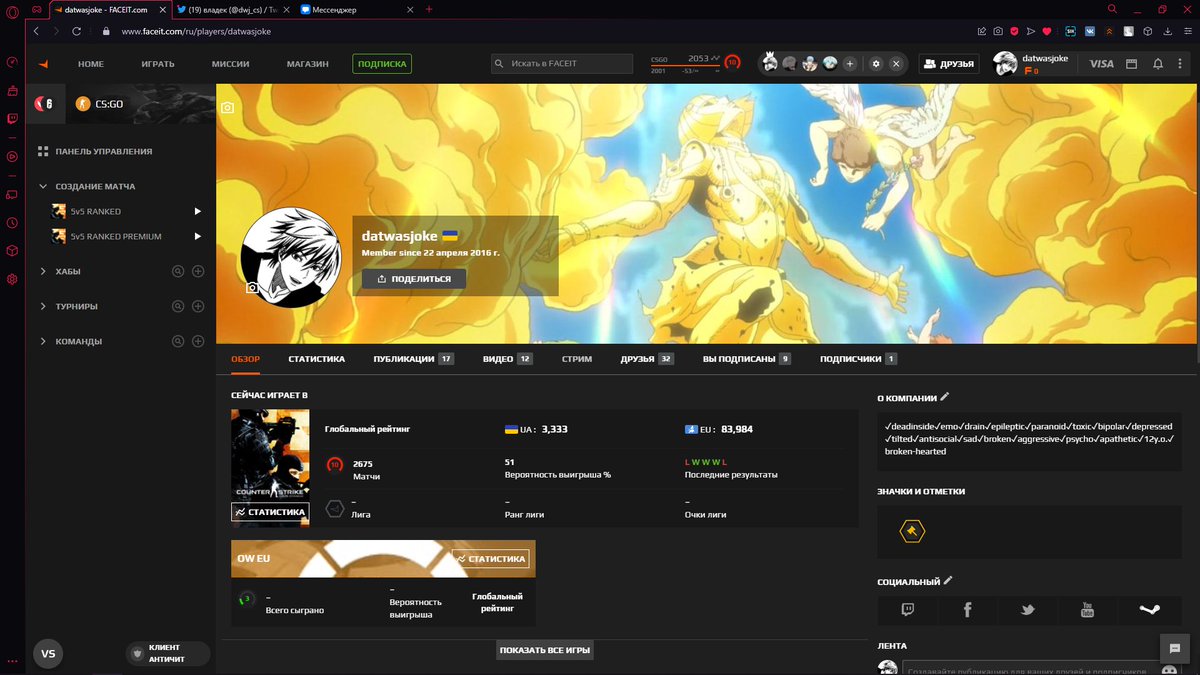1200x675 pixels.
Task: Open the player icon in Opera sidebar
Action: click(12, 156)
